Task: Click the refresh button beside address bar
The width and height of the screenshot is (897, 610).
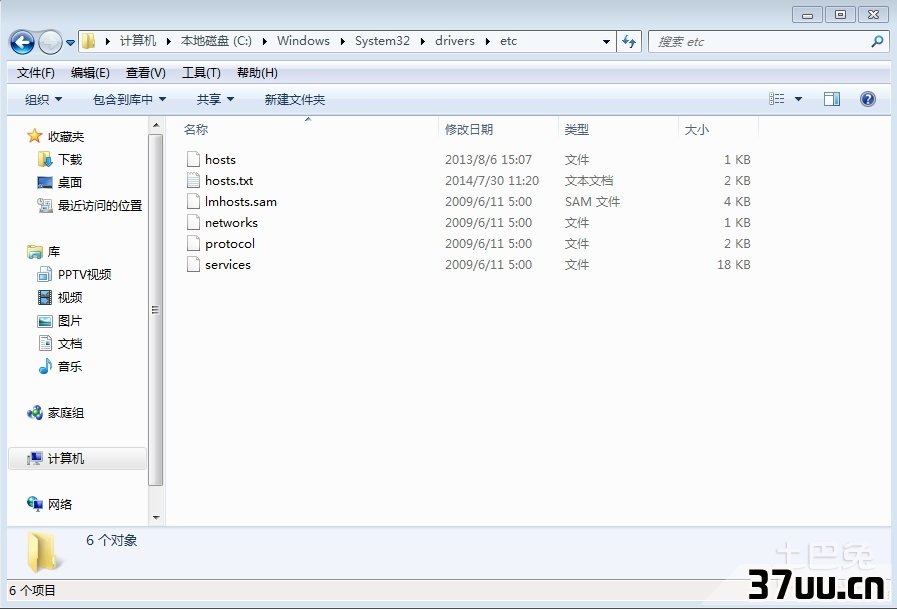Action: [x=629, y=41]
